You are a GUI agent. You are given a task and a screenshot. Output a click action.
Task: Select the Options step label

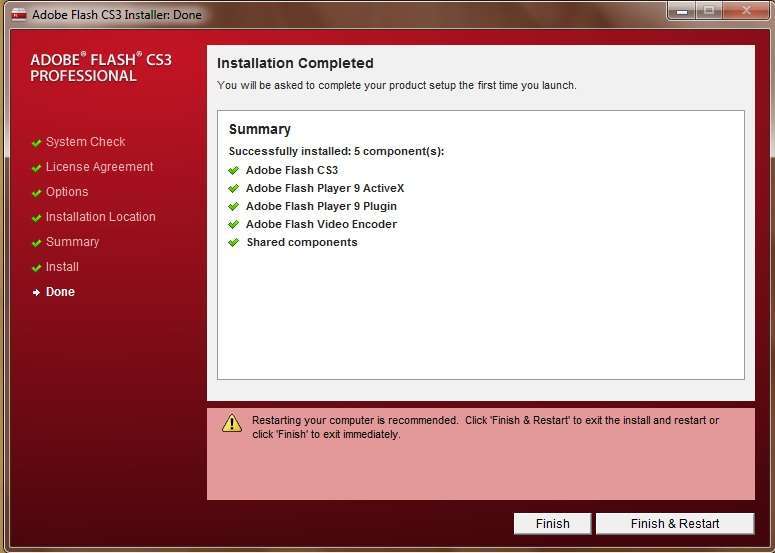67,192
